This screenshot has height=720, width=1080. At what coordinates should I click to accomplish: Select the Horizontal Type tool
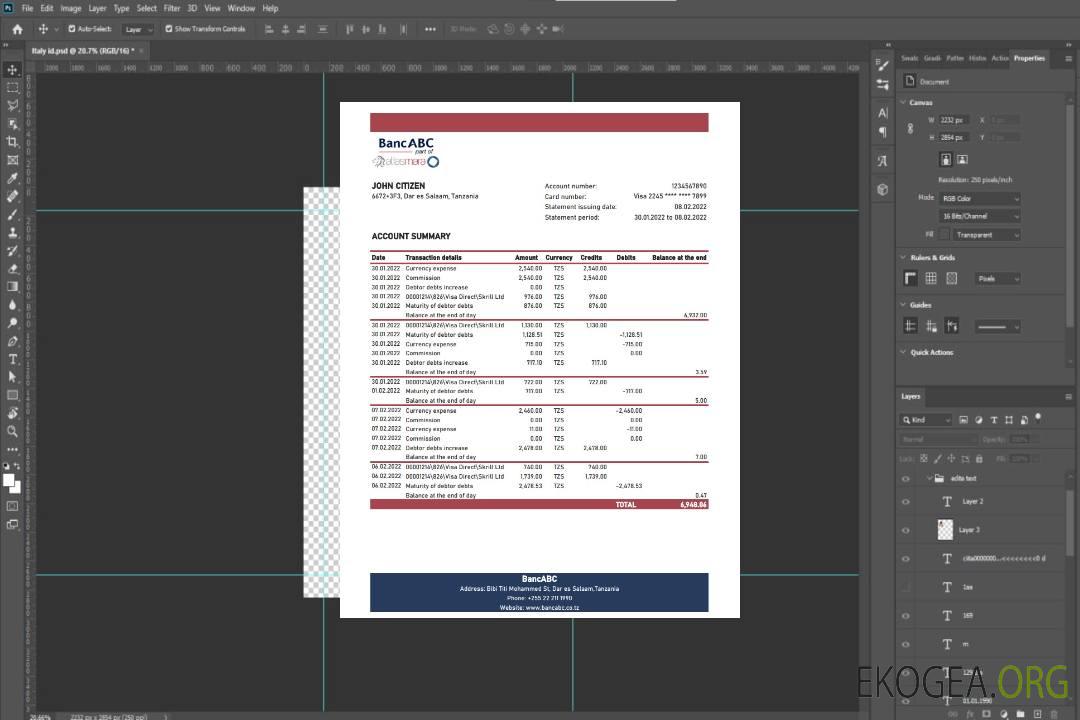coord(13,359)
